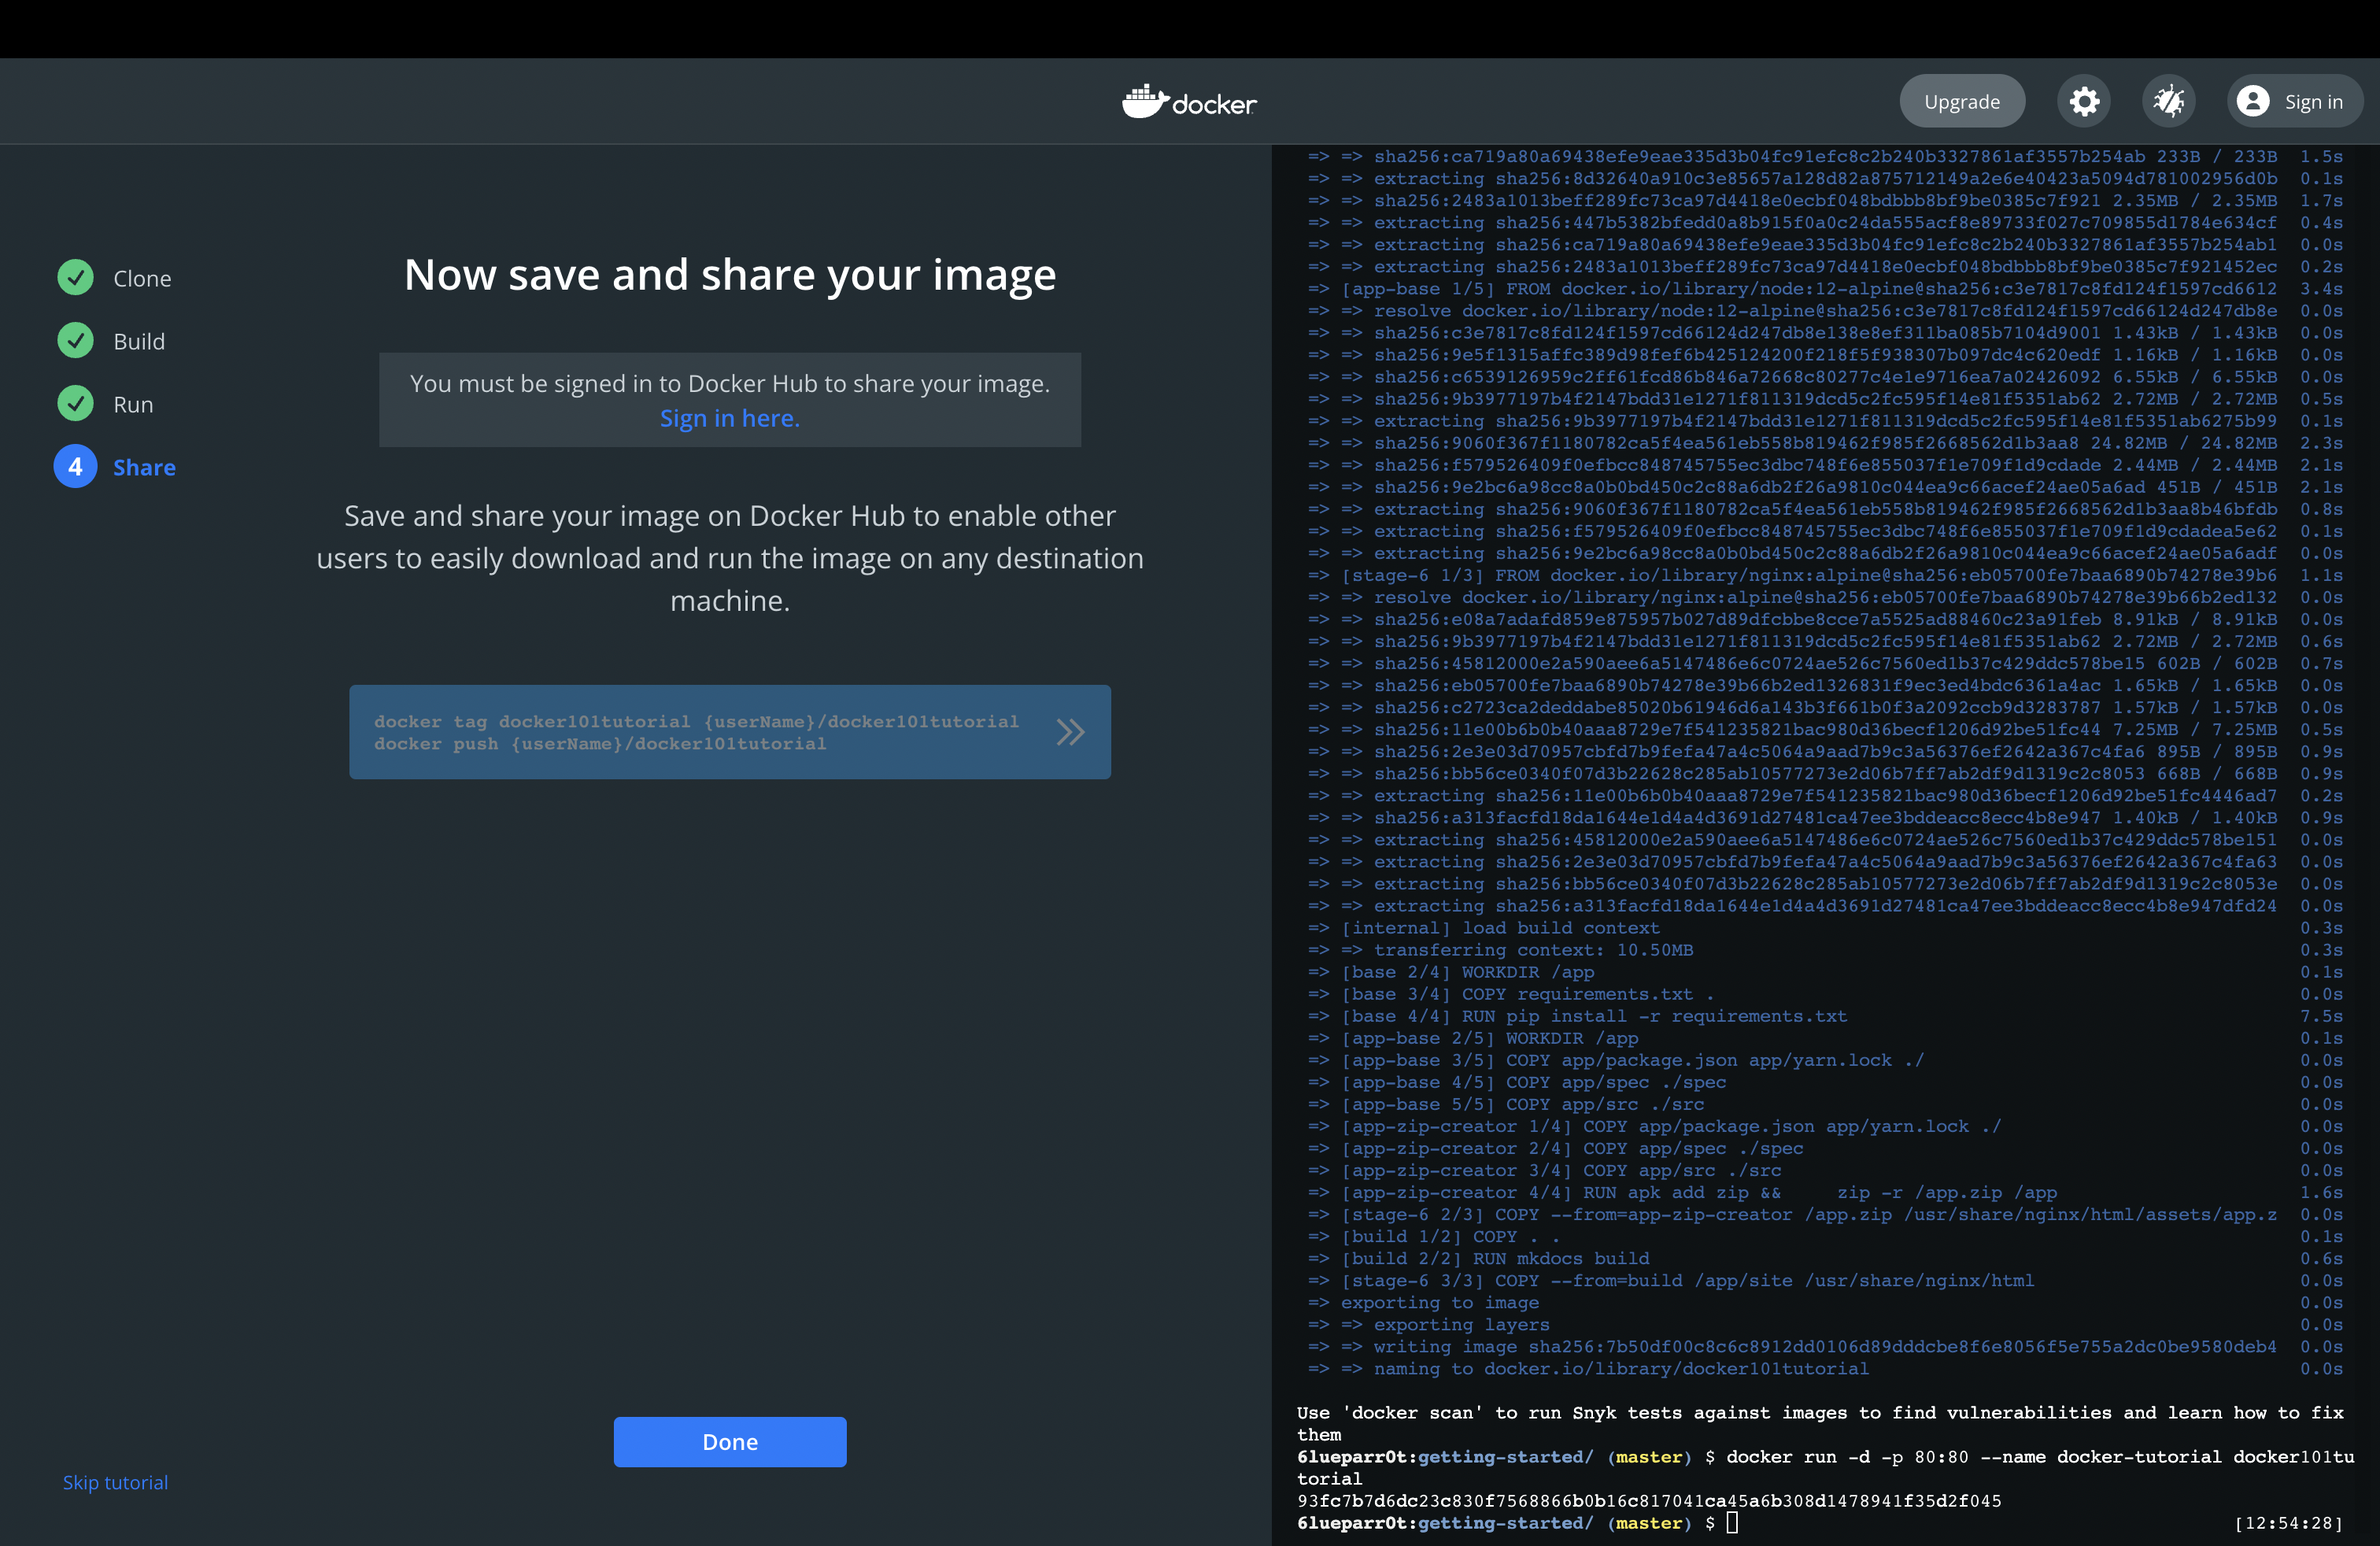
Task: Select the Share step label
Action: click(x=144, y=467)
